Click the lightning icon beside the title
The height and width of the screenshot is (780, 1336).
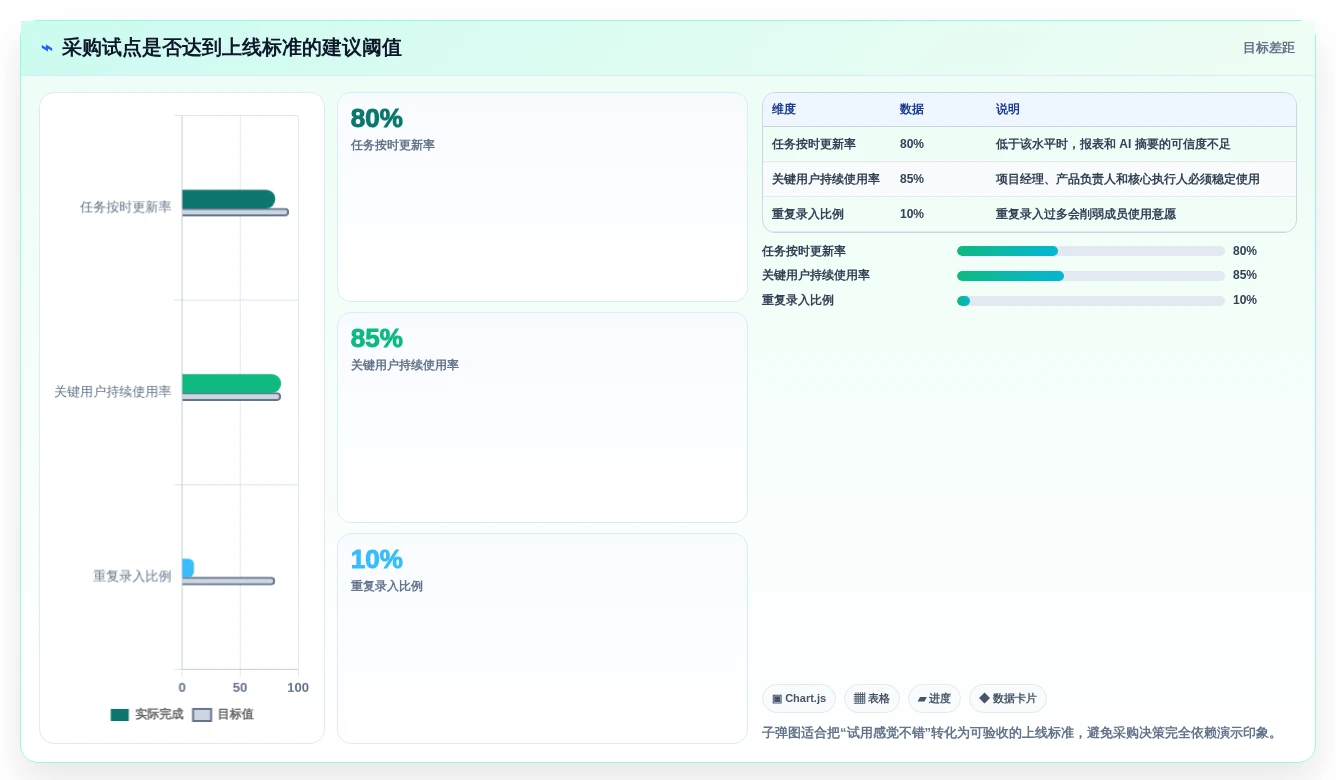point(47,48)
